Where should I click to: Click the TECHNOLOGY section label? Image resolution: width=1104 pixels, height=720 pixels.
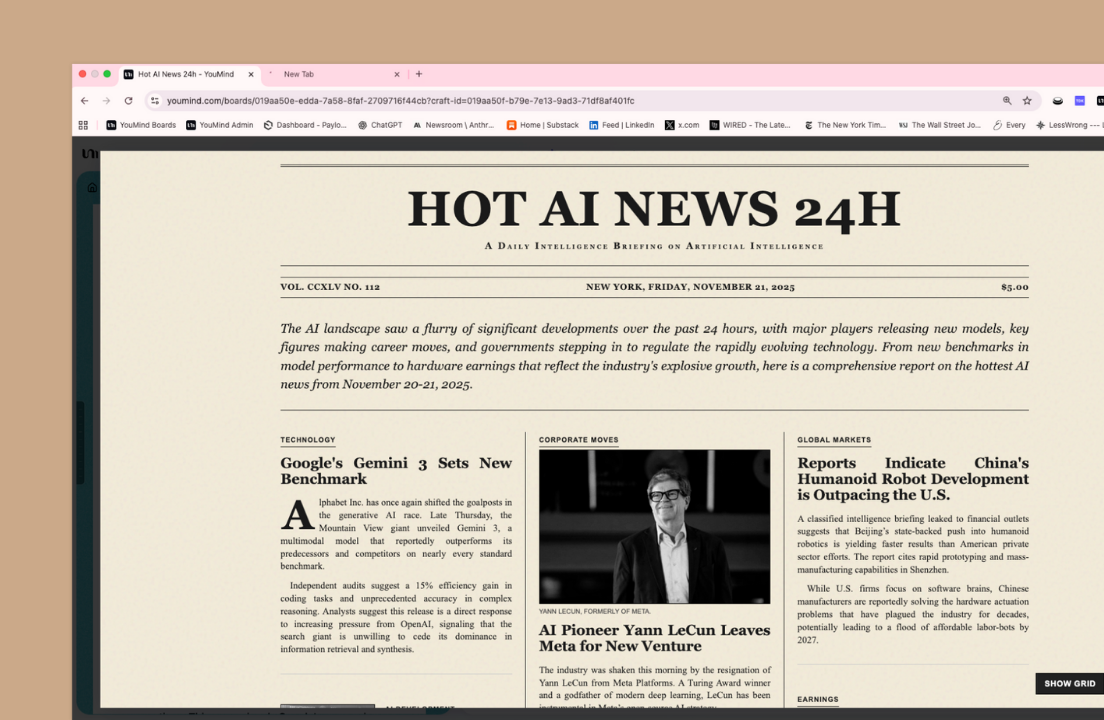(308, 440)
